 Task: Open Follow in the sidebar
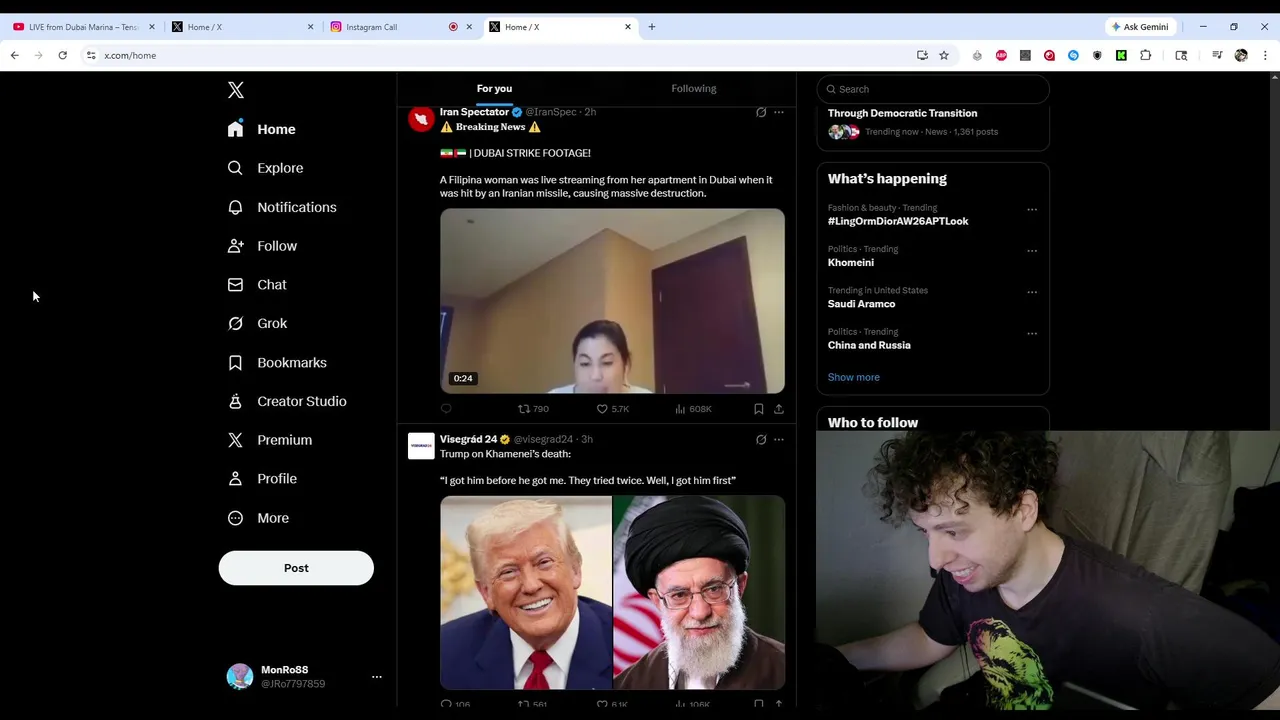coord(262,246)
